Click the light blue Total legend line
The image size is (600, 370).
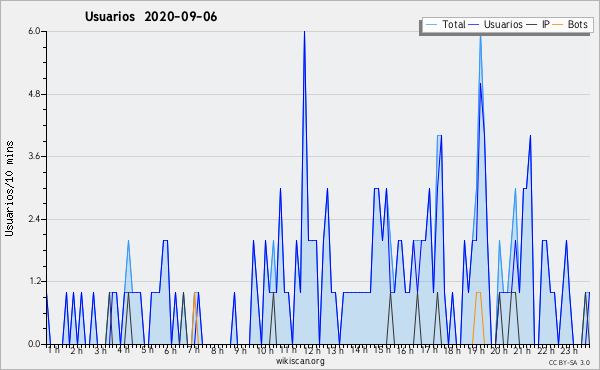pos(431,25)
